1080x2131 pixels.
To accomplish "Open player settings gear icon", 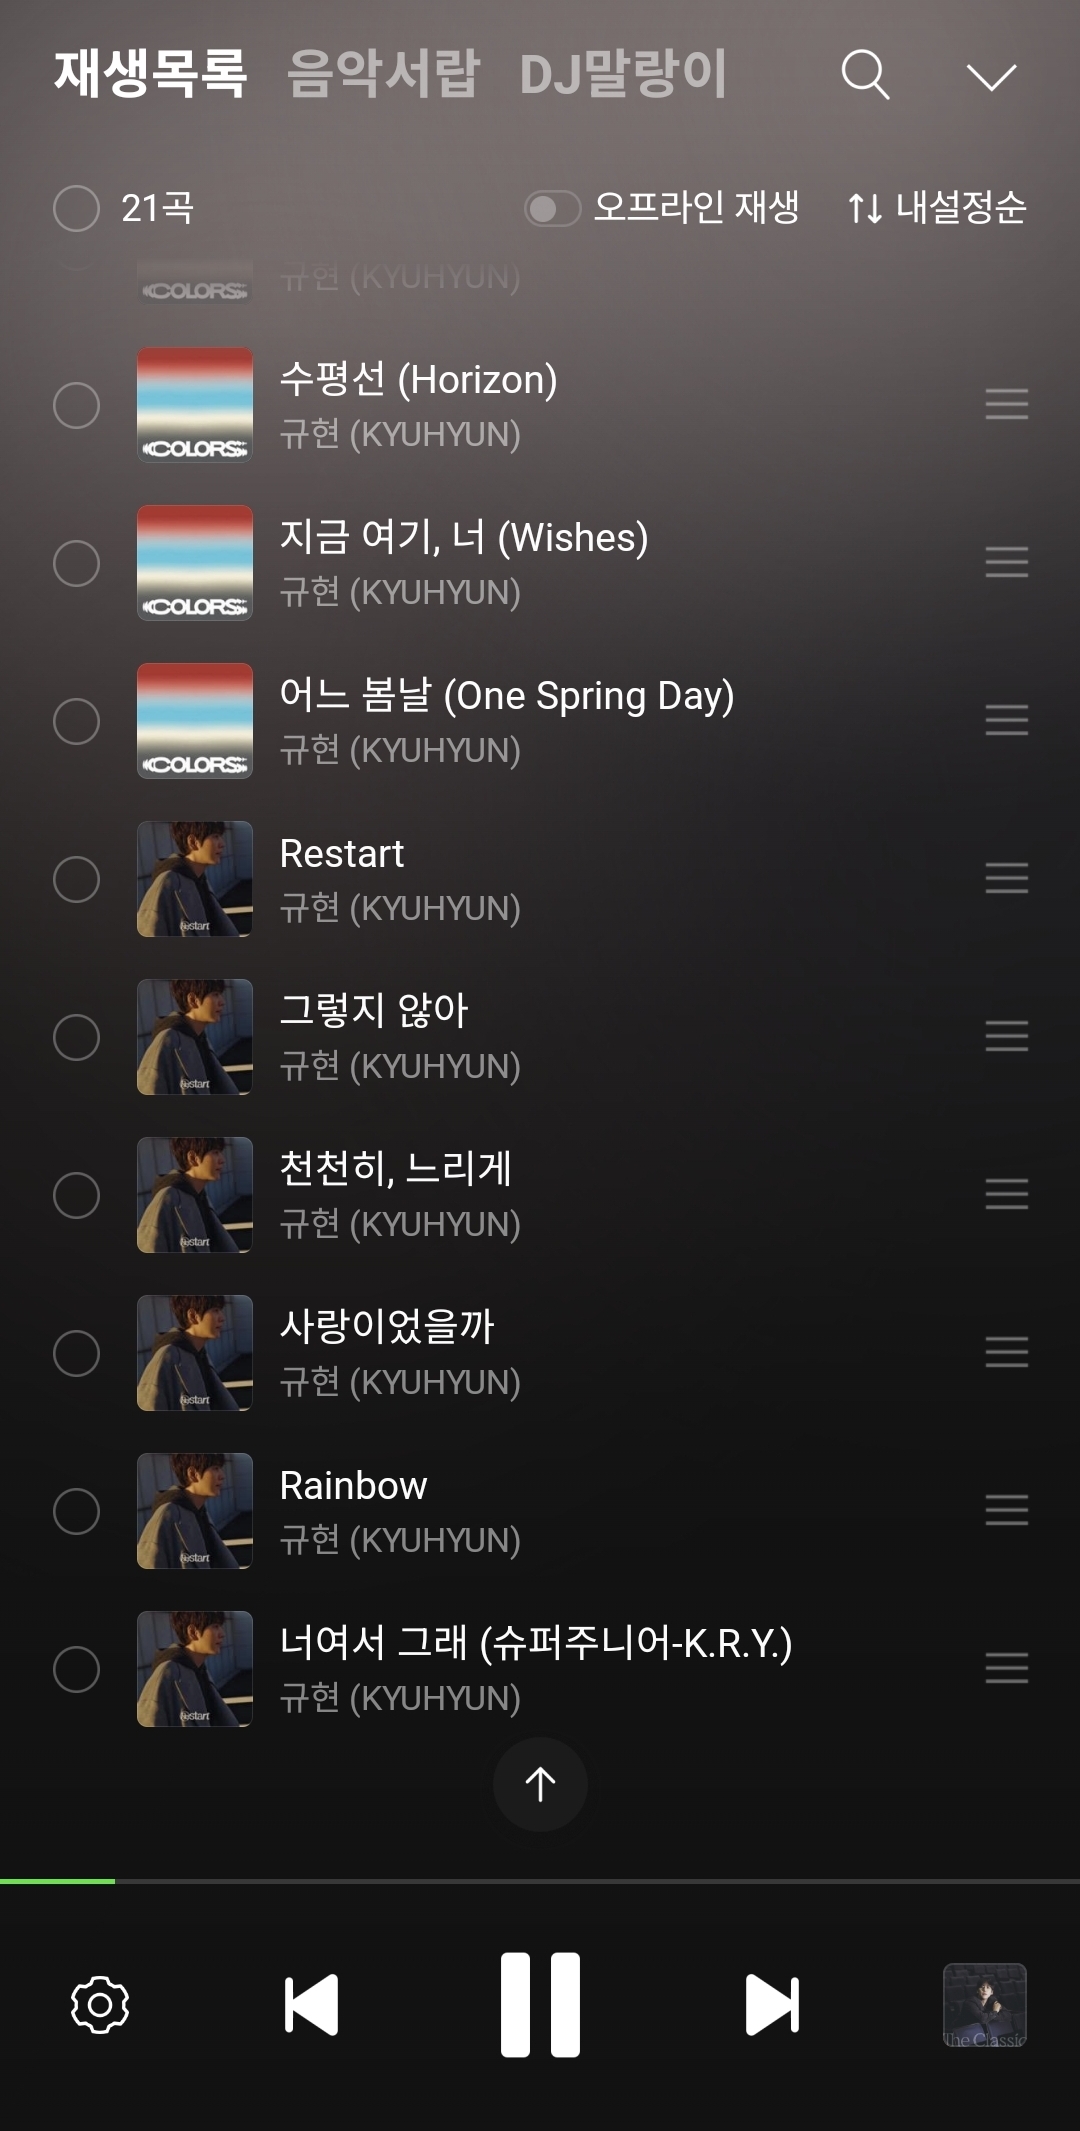I will point(100,2004).
